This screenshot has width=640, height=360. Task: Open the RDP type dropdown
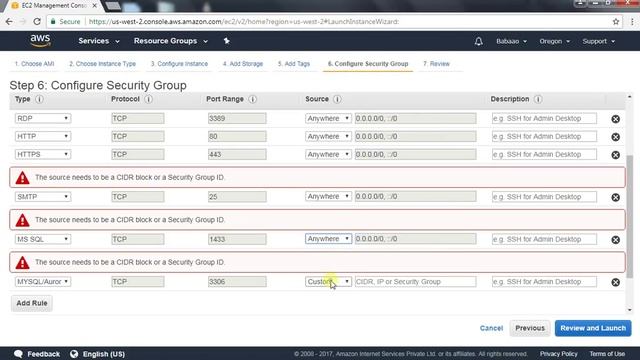tap(42, 118)
